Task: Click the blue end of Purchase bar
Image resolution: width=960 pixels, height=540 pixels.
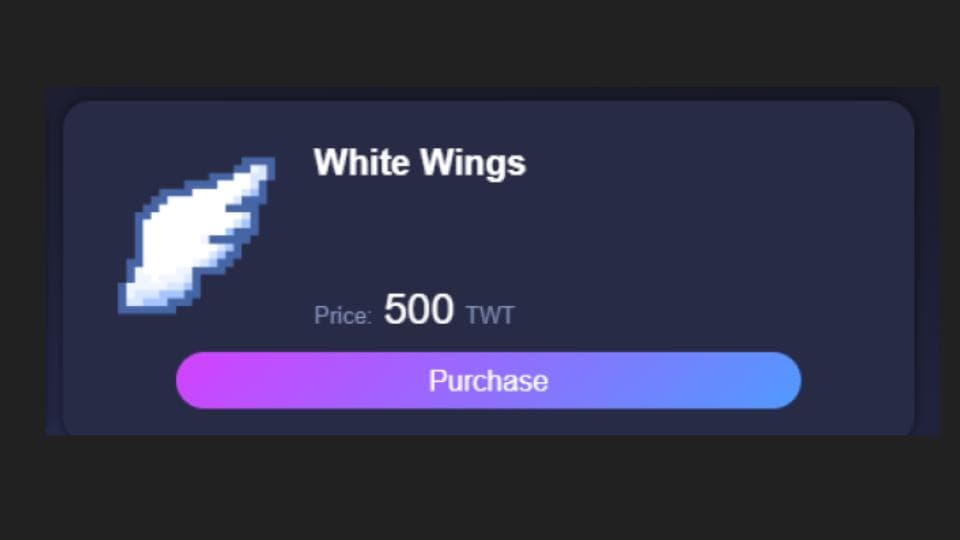Action: (x=774, y=380)
